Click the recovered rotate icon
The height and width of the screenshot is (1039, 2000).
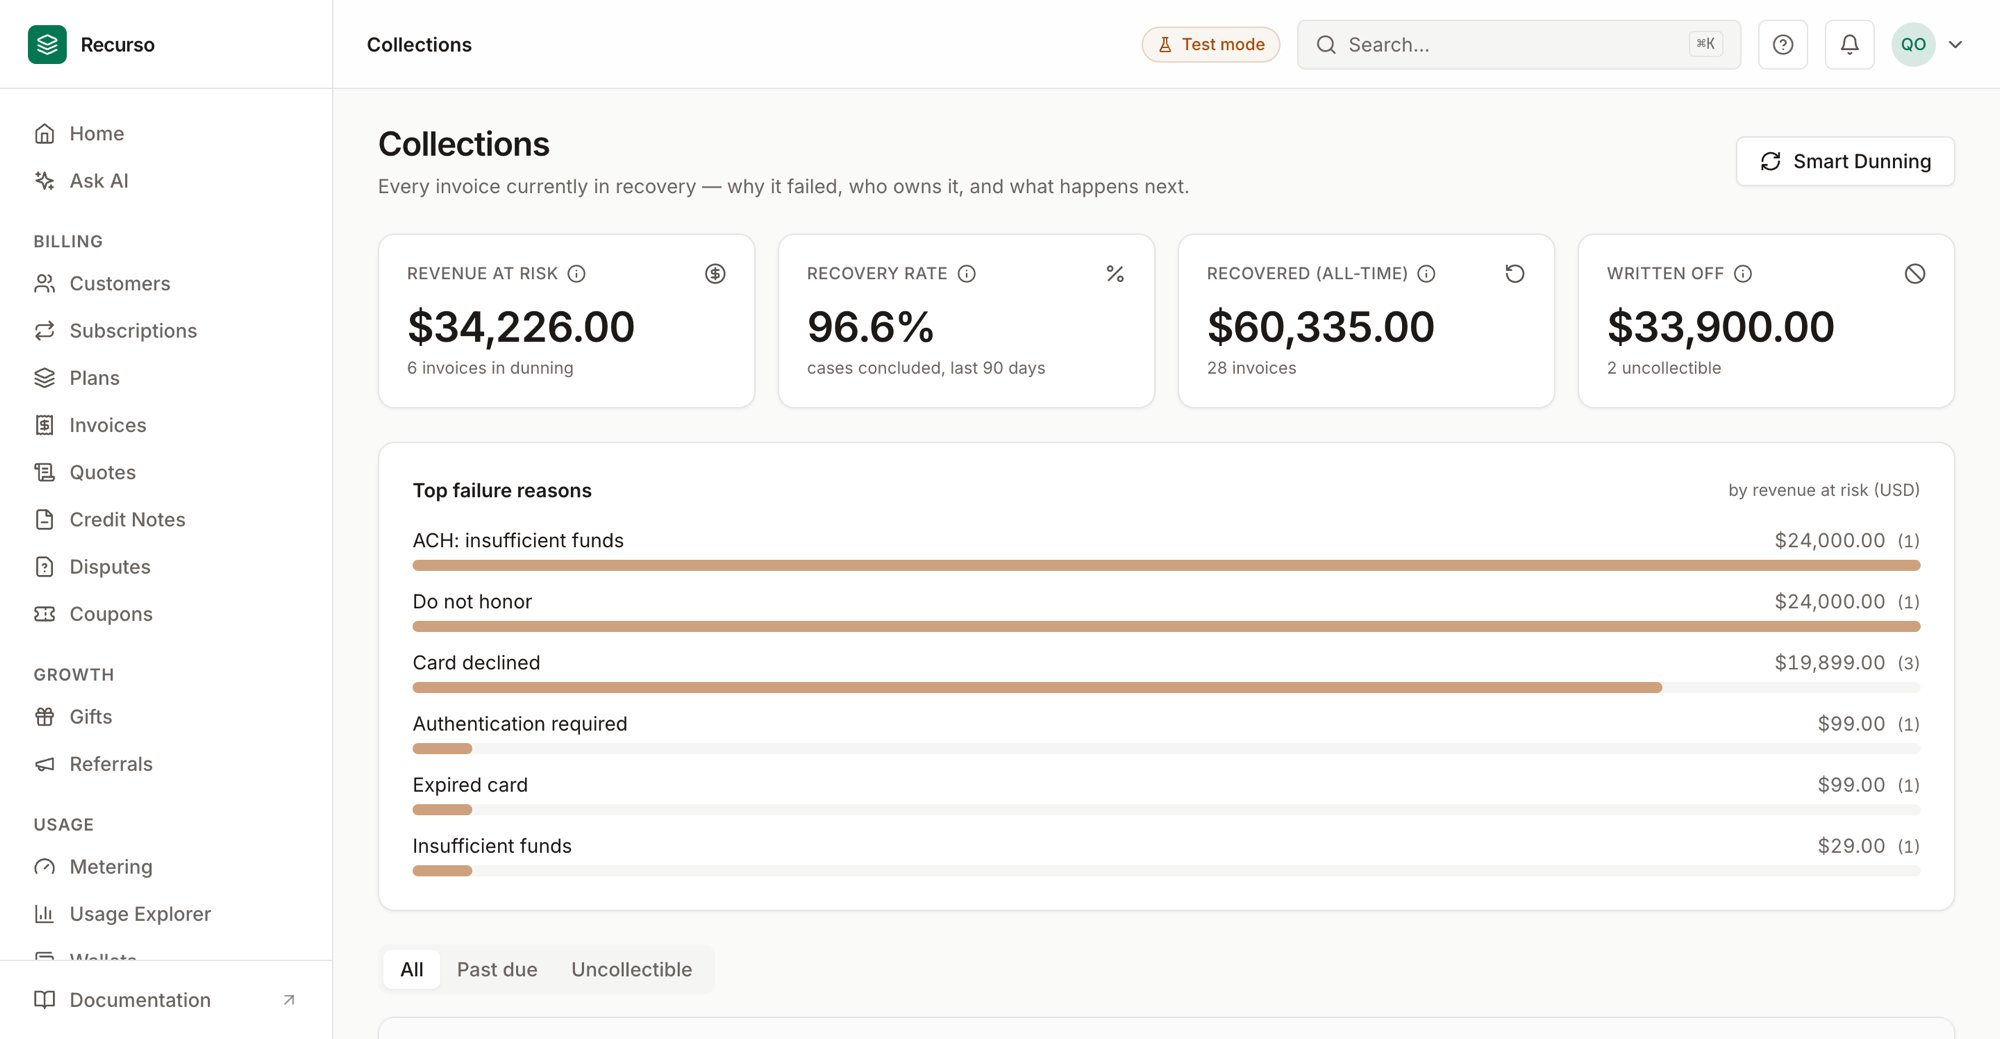[x=1515, y=273]
